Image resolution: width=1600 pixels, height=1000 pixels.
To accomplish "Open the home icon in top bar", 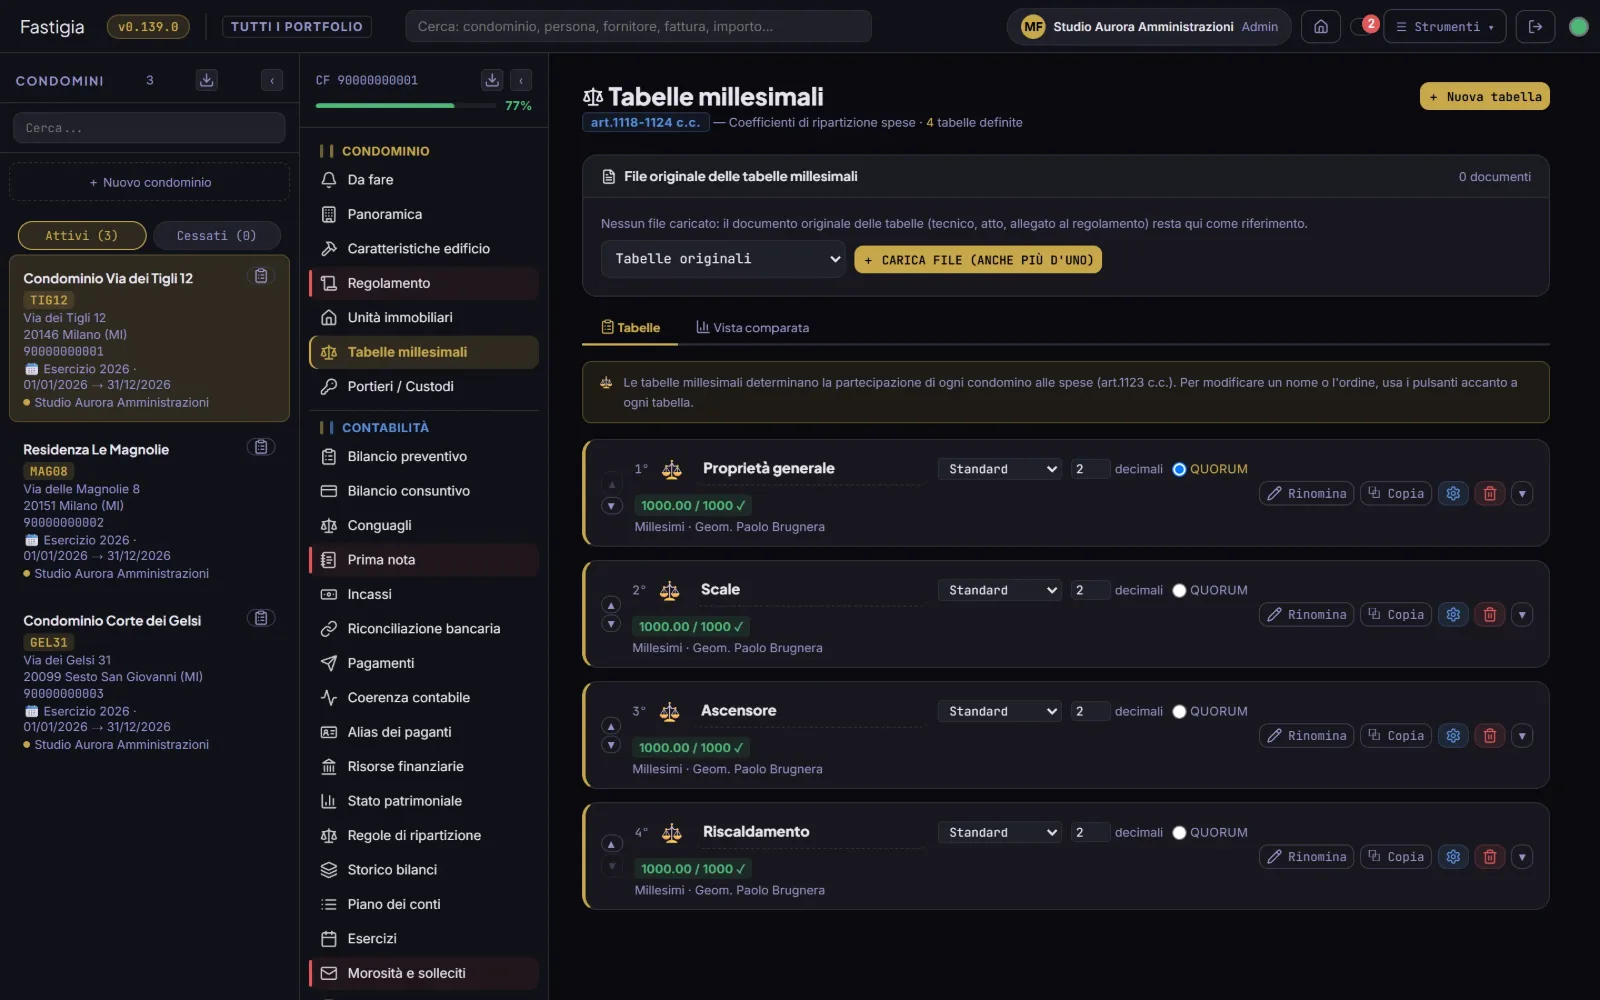I will tap(1320, 27).
